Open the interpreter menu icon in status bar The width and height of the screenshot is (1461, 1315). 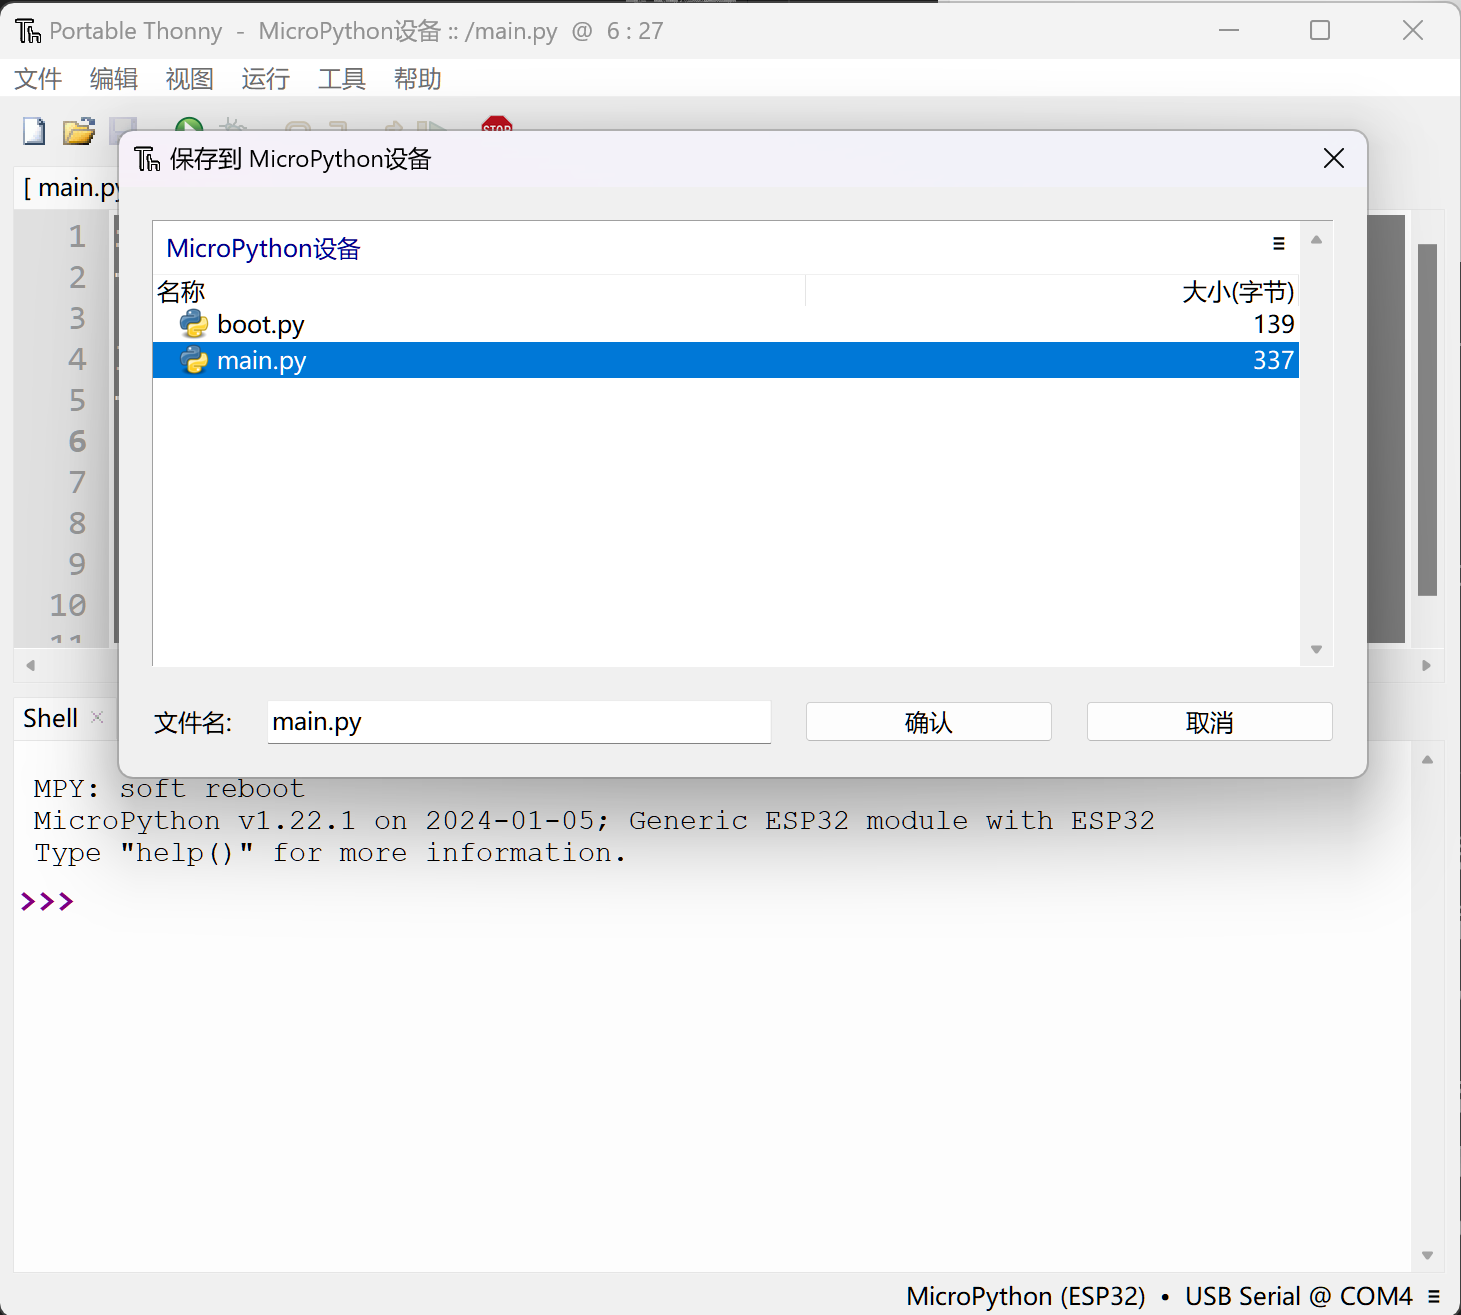tap(1434, 1296)
